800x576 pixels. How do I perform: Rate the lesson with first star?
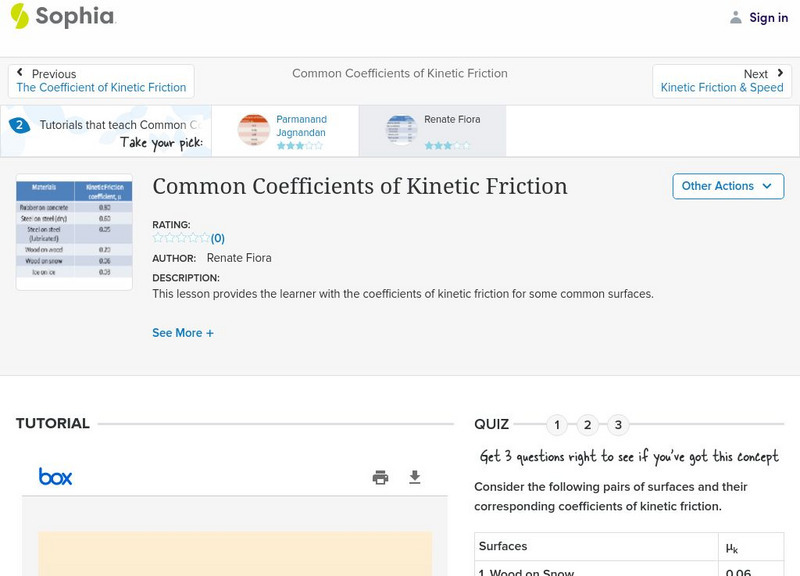tap(157, 238)
